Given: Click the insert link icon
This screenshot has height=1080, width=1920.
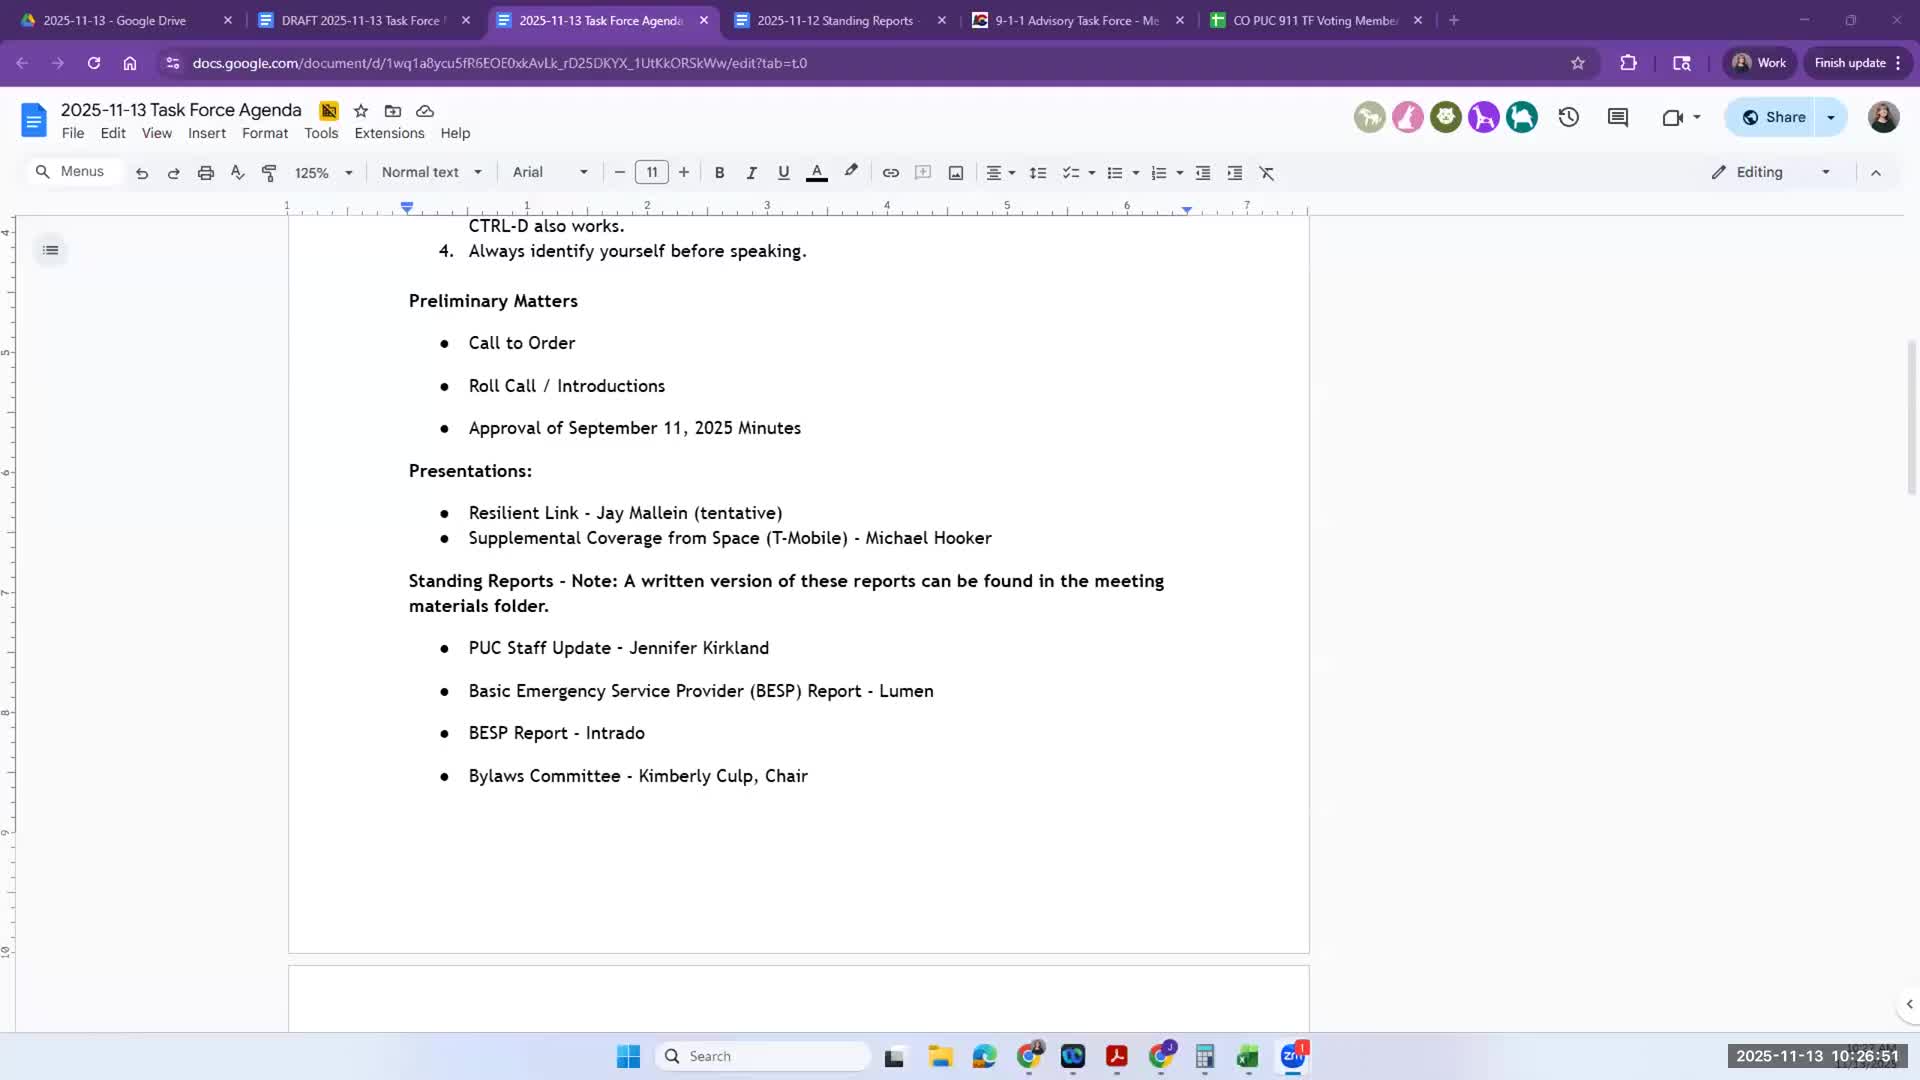Looking at the screenshot, I should click(x=890, y=173).
